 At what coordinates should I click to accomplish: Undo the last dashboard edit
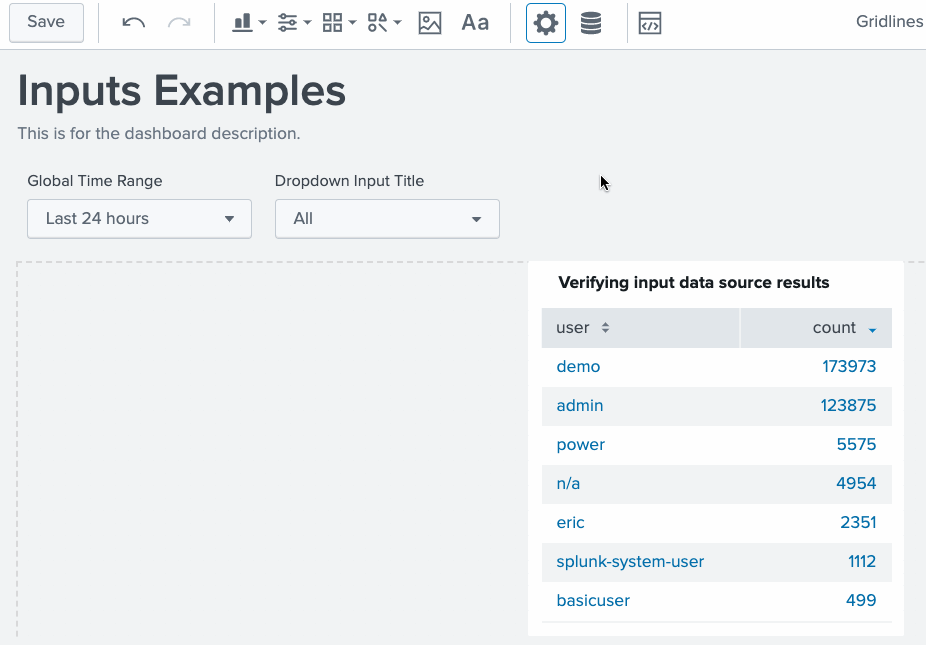(x=133, y=23)
